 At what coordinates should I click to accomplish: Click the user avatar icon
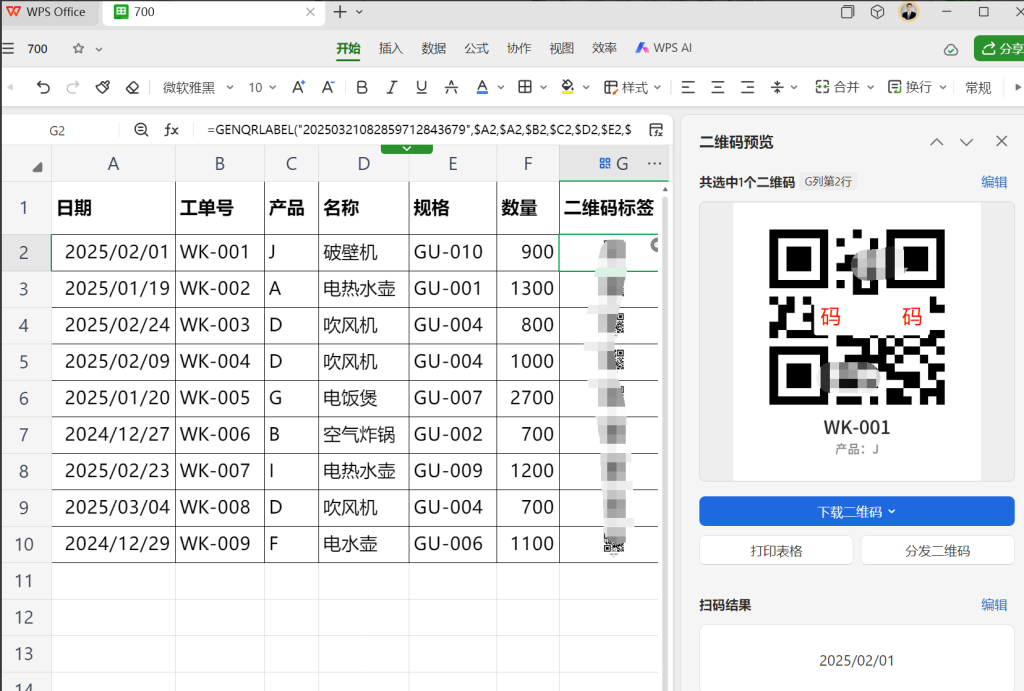pos(908,12)
